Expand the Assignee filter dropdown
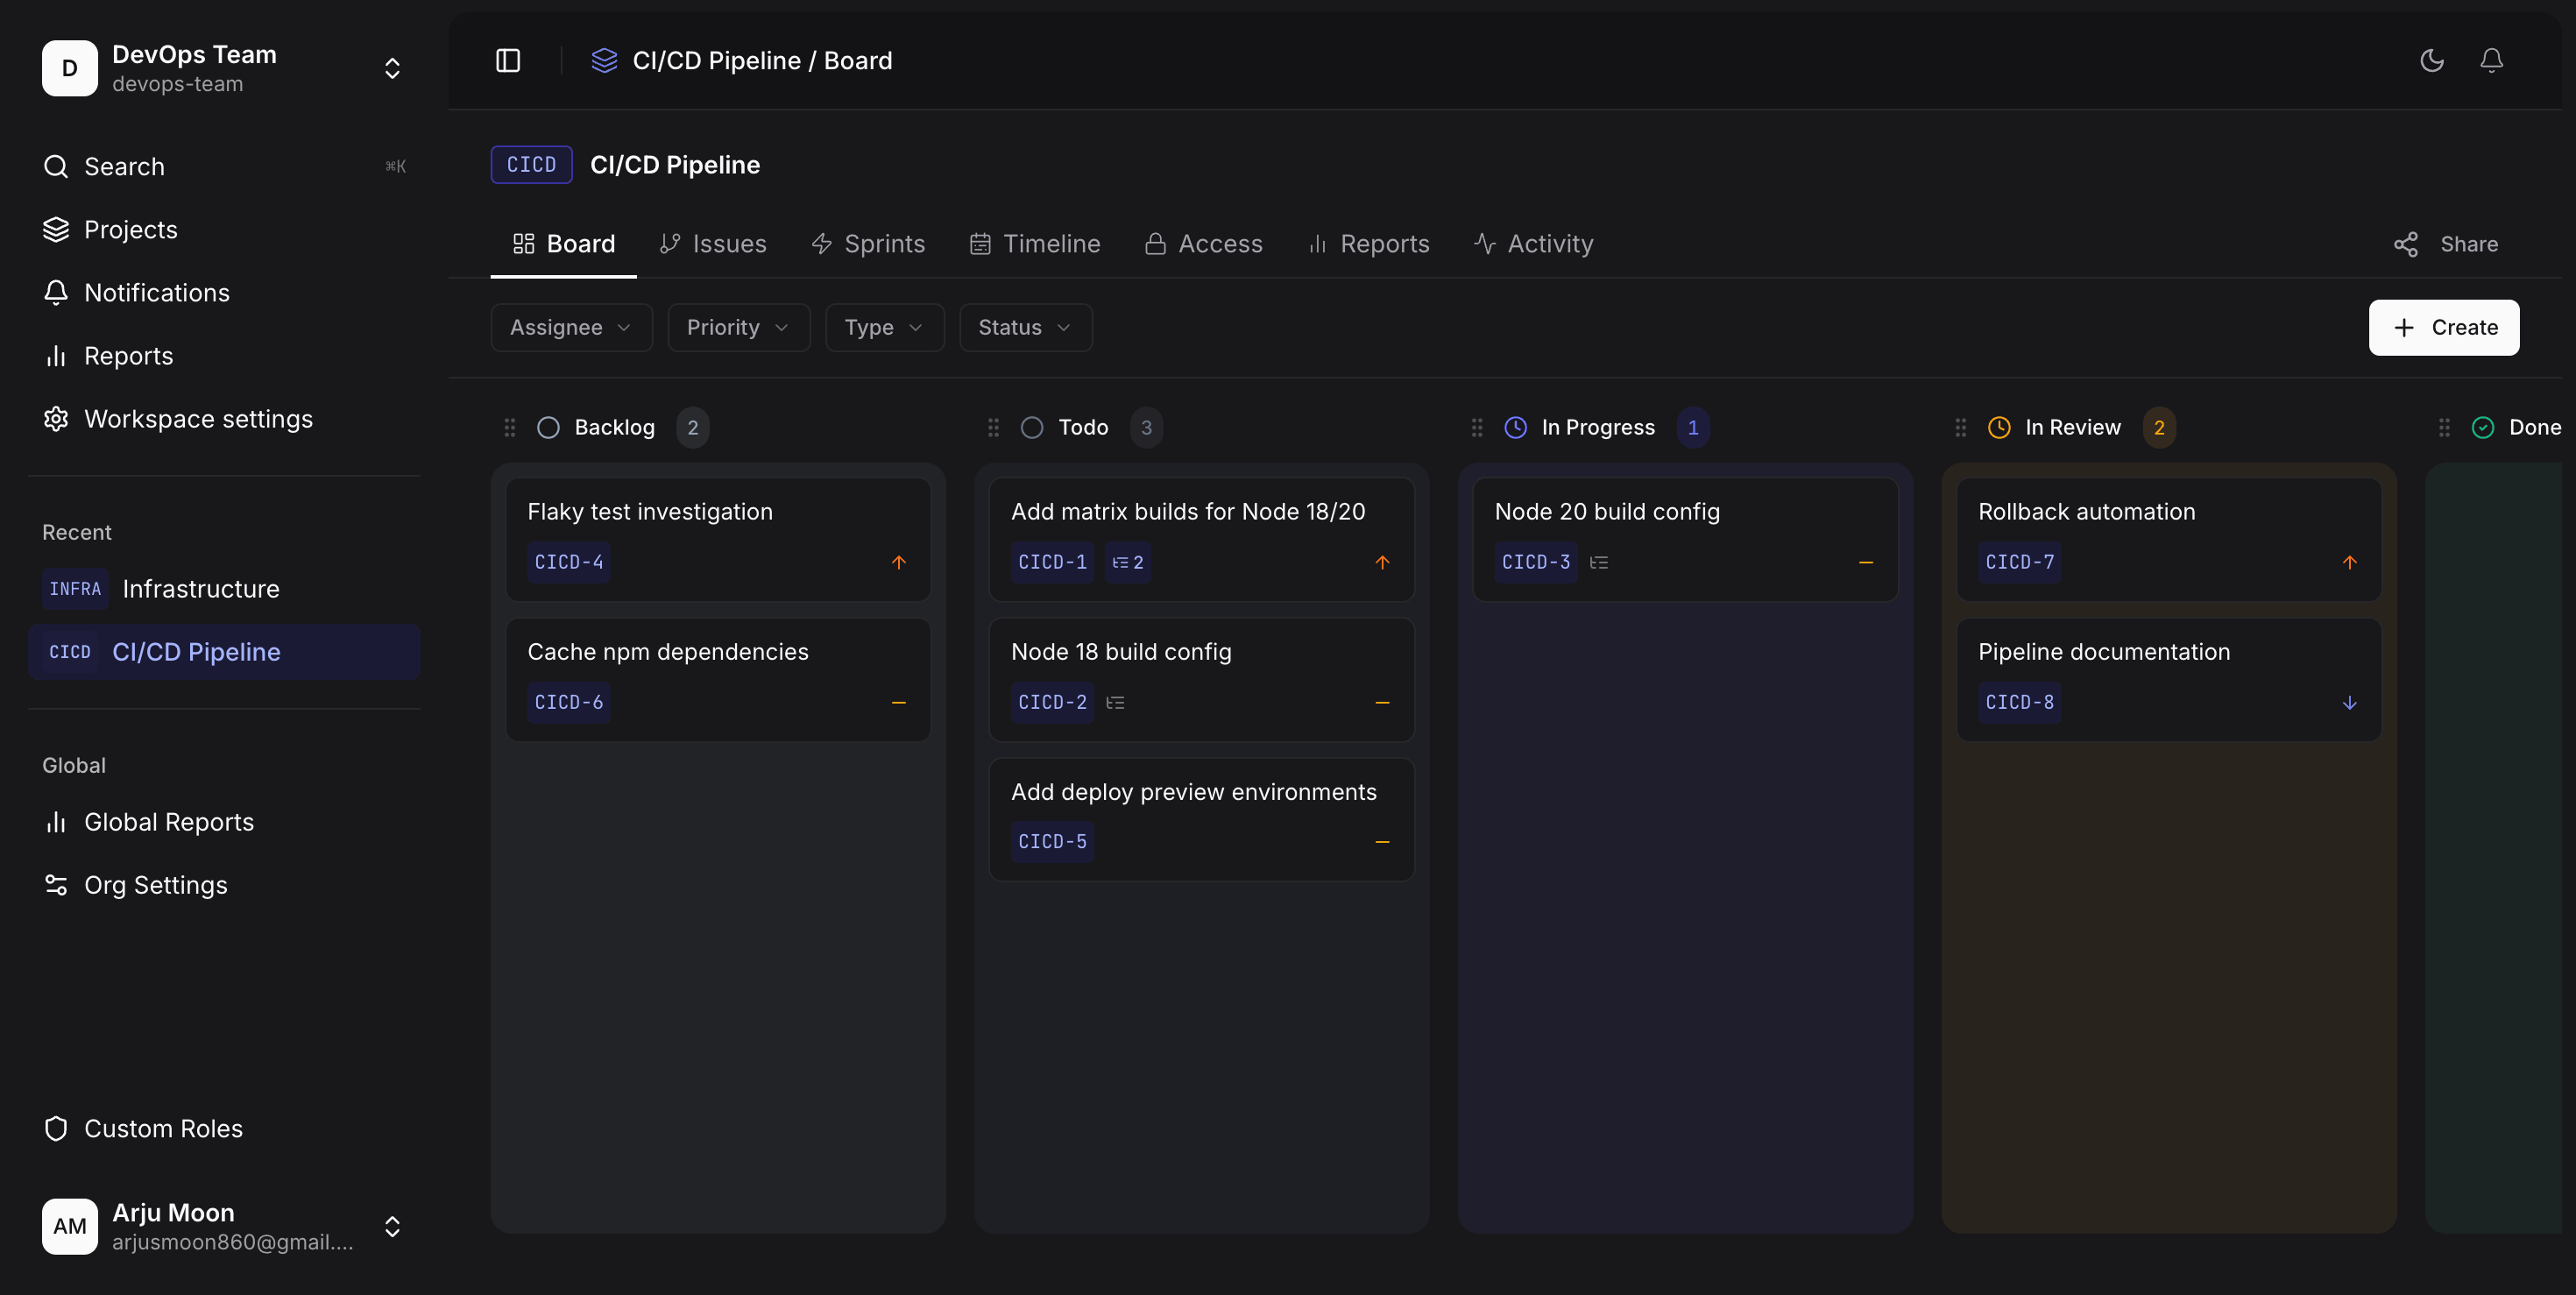 [571, 328]
